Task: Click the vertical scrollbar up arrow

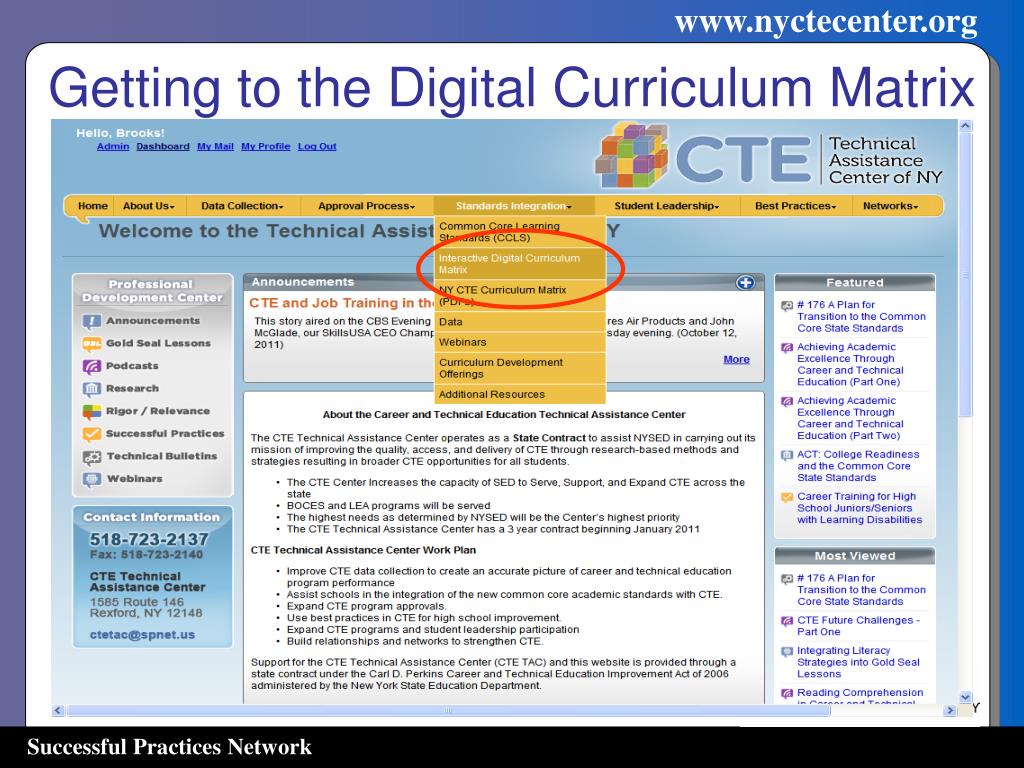Action: (965, 126)
